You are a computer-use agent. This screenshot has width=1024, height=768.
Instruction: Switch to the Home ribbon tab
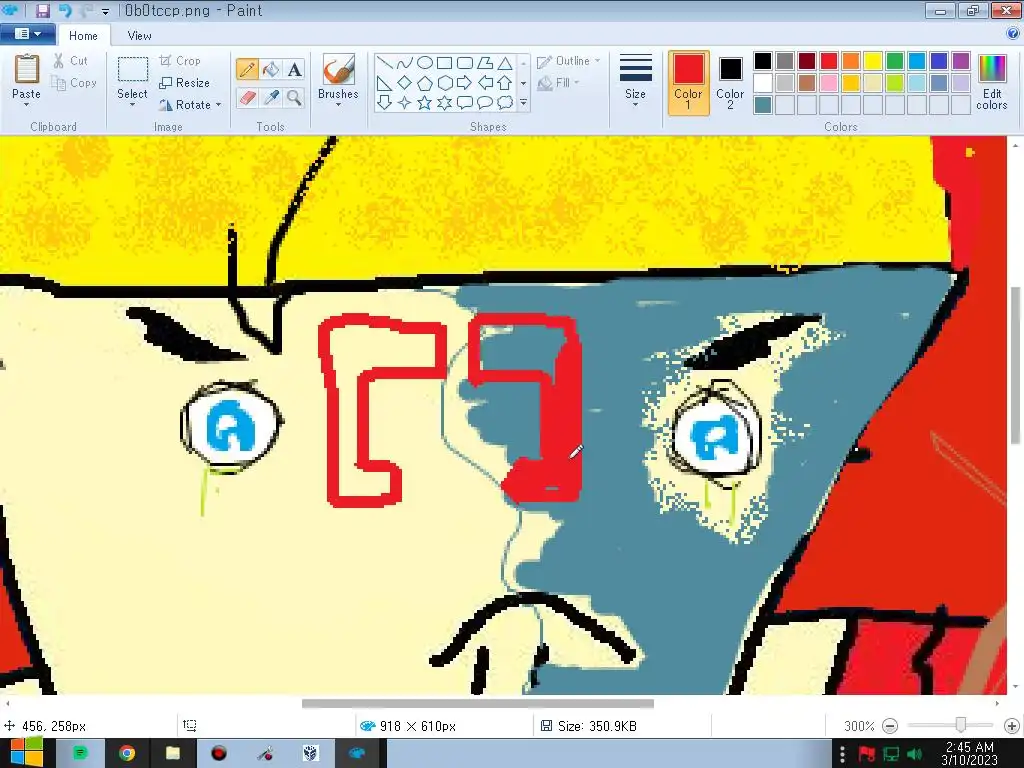84,35
